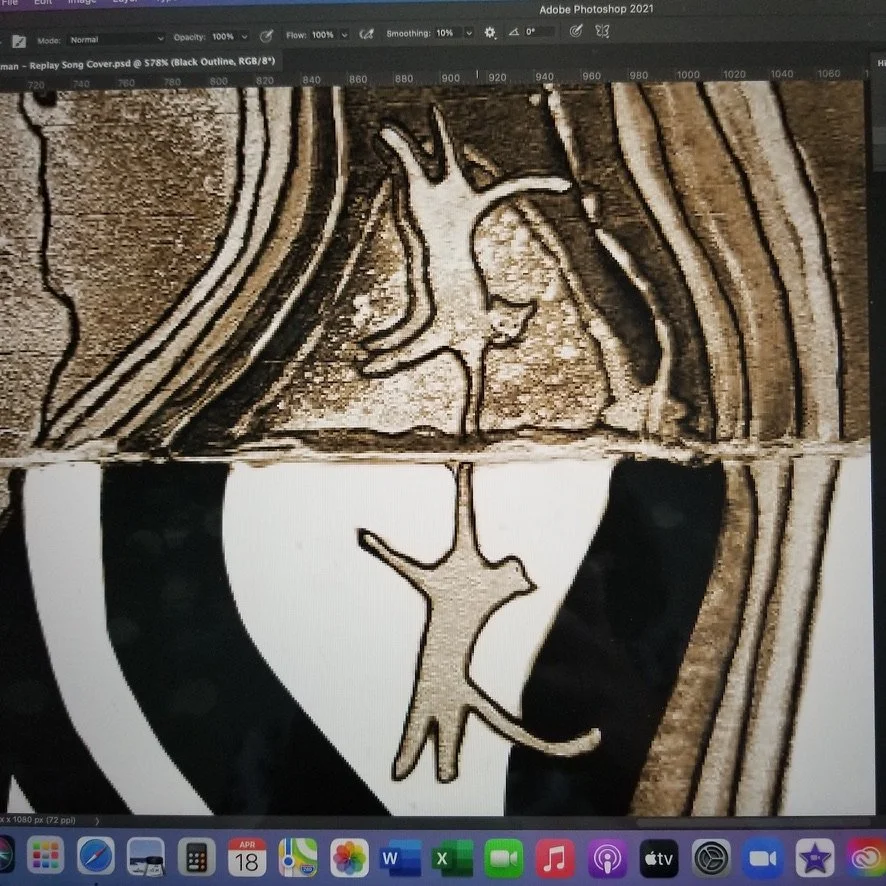
Task: Open smoothing options gear icon
Action: (x=490, y=33)
